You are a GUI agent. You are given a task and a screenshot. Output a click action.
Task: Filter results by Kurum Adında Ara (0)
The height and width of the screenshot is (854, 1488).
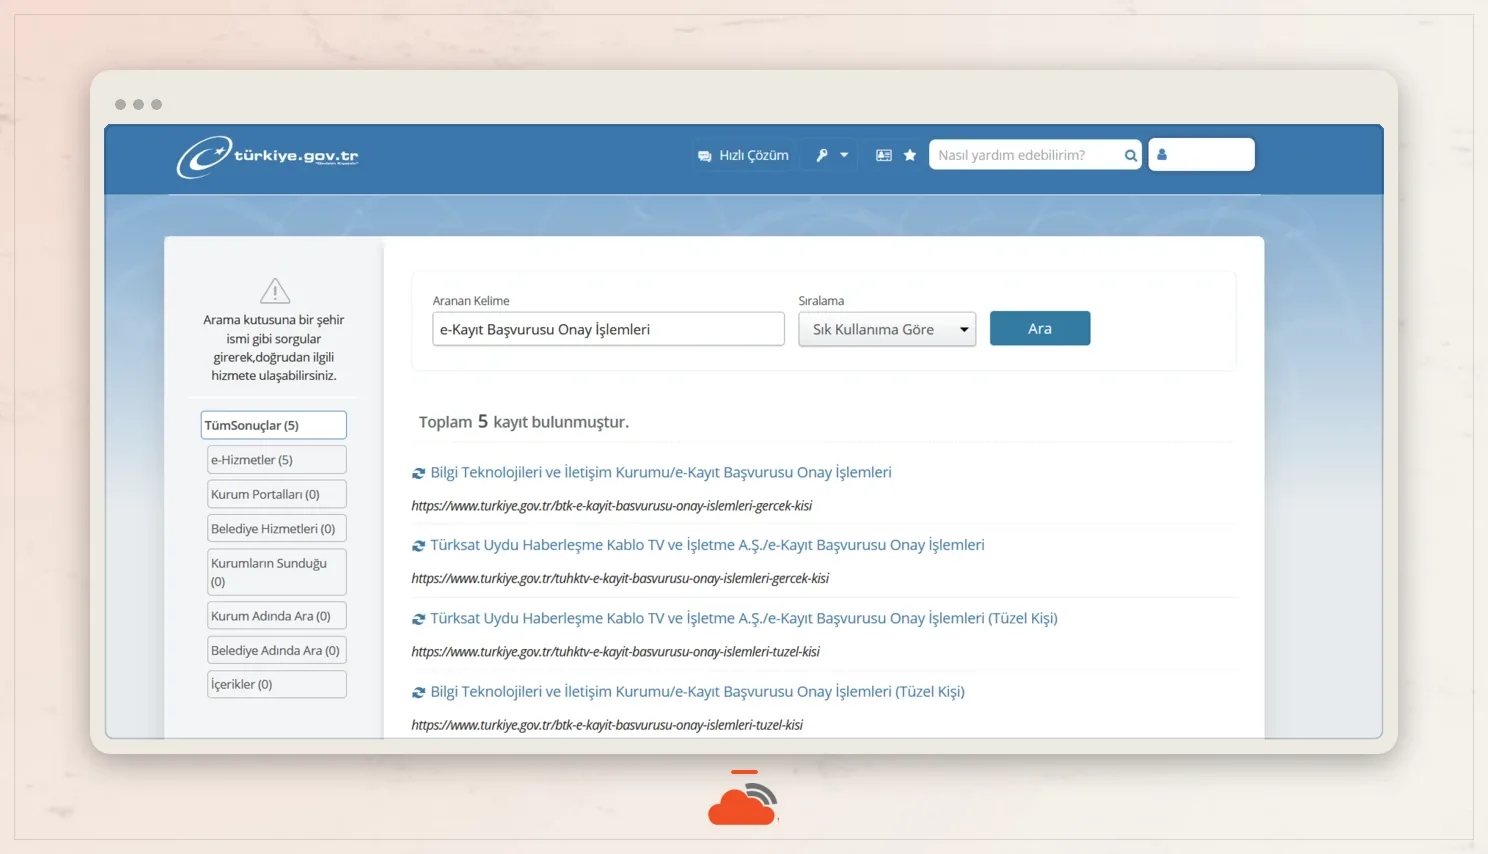277,616
